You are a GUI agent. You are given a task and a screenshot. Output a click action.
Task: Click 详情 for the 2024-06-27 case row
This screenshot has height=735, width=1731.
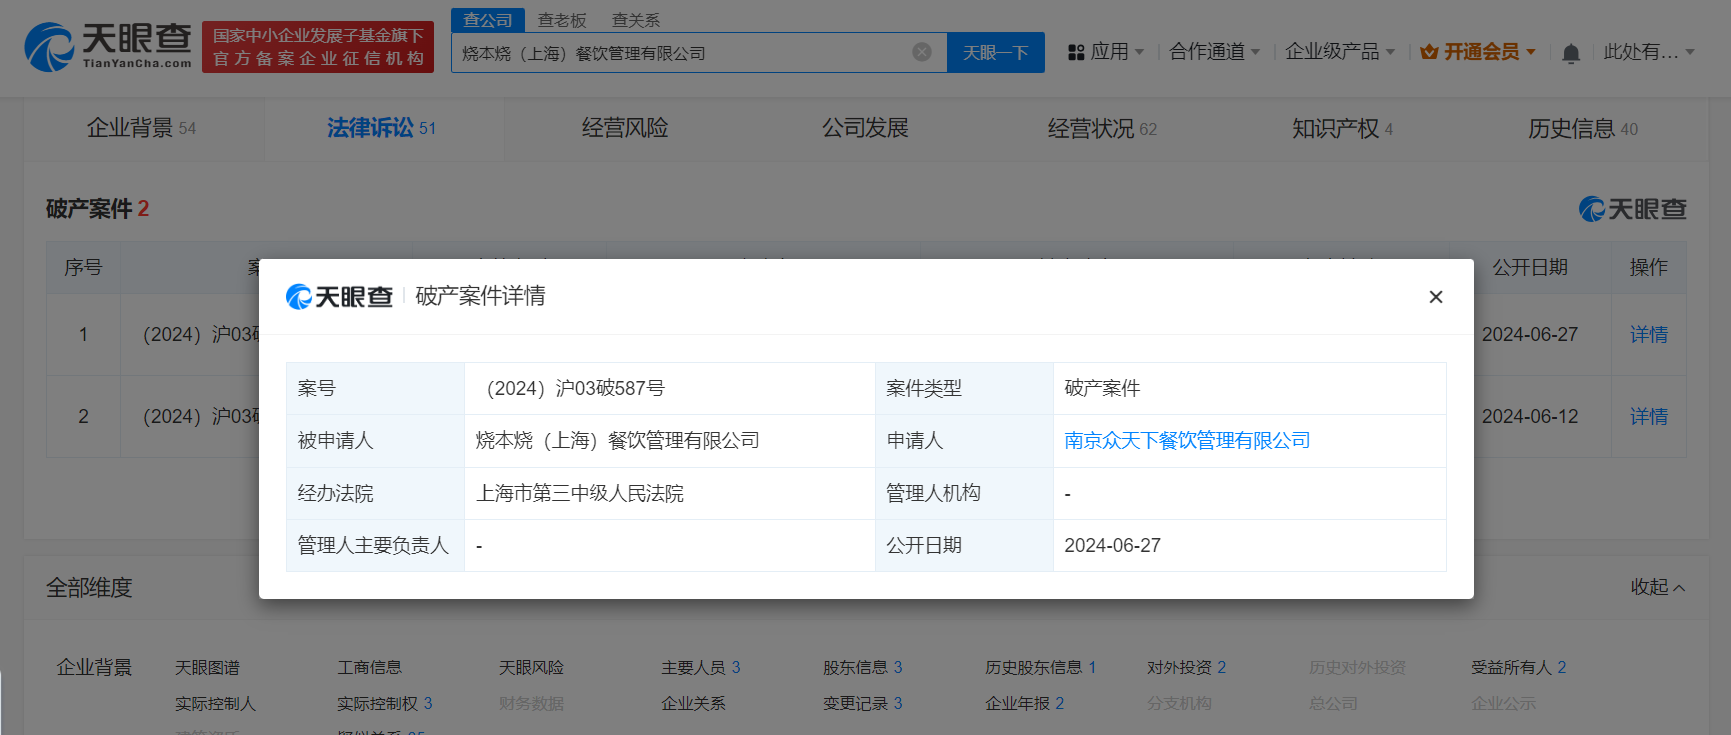click(x=1648, y=334)
